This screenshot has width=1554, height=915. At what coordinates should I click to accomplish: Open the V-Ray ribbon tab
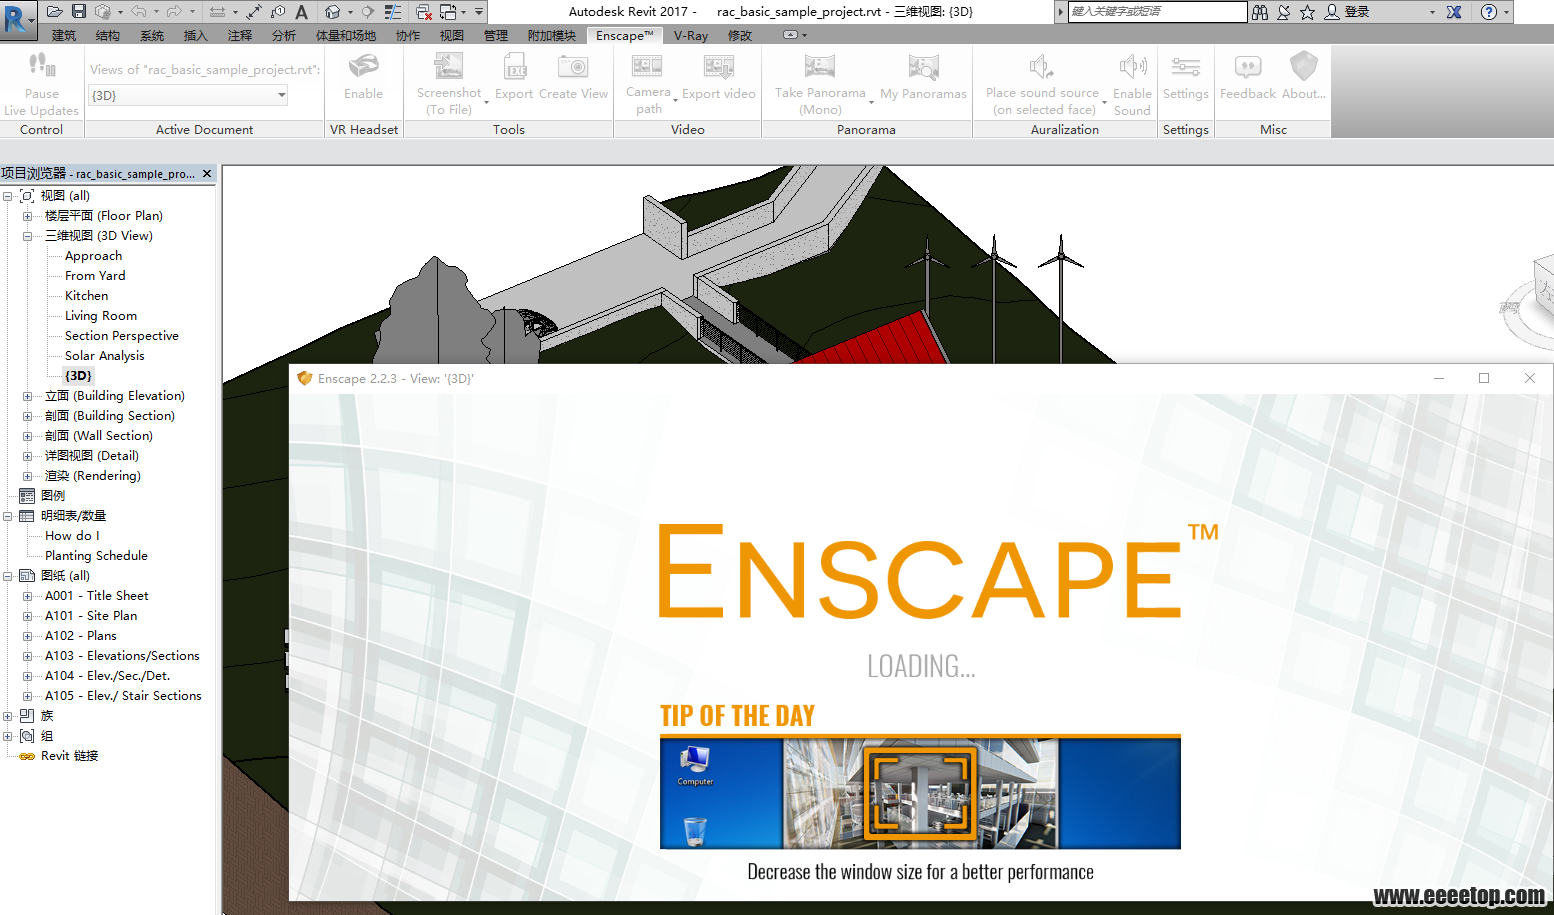pos(691,35)
